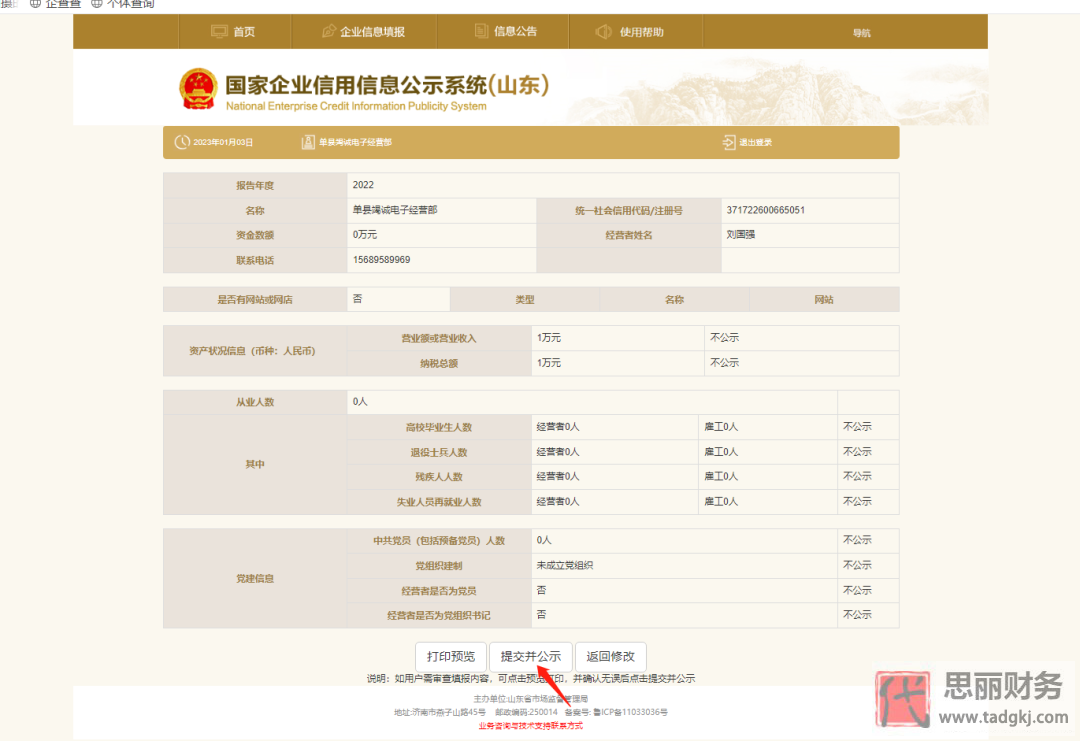Click the logout arrow icon beside 退出登录
Viewport: 1080px width, 741px height.
(x=729, y=141)
